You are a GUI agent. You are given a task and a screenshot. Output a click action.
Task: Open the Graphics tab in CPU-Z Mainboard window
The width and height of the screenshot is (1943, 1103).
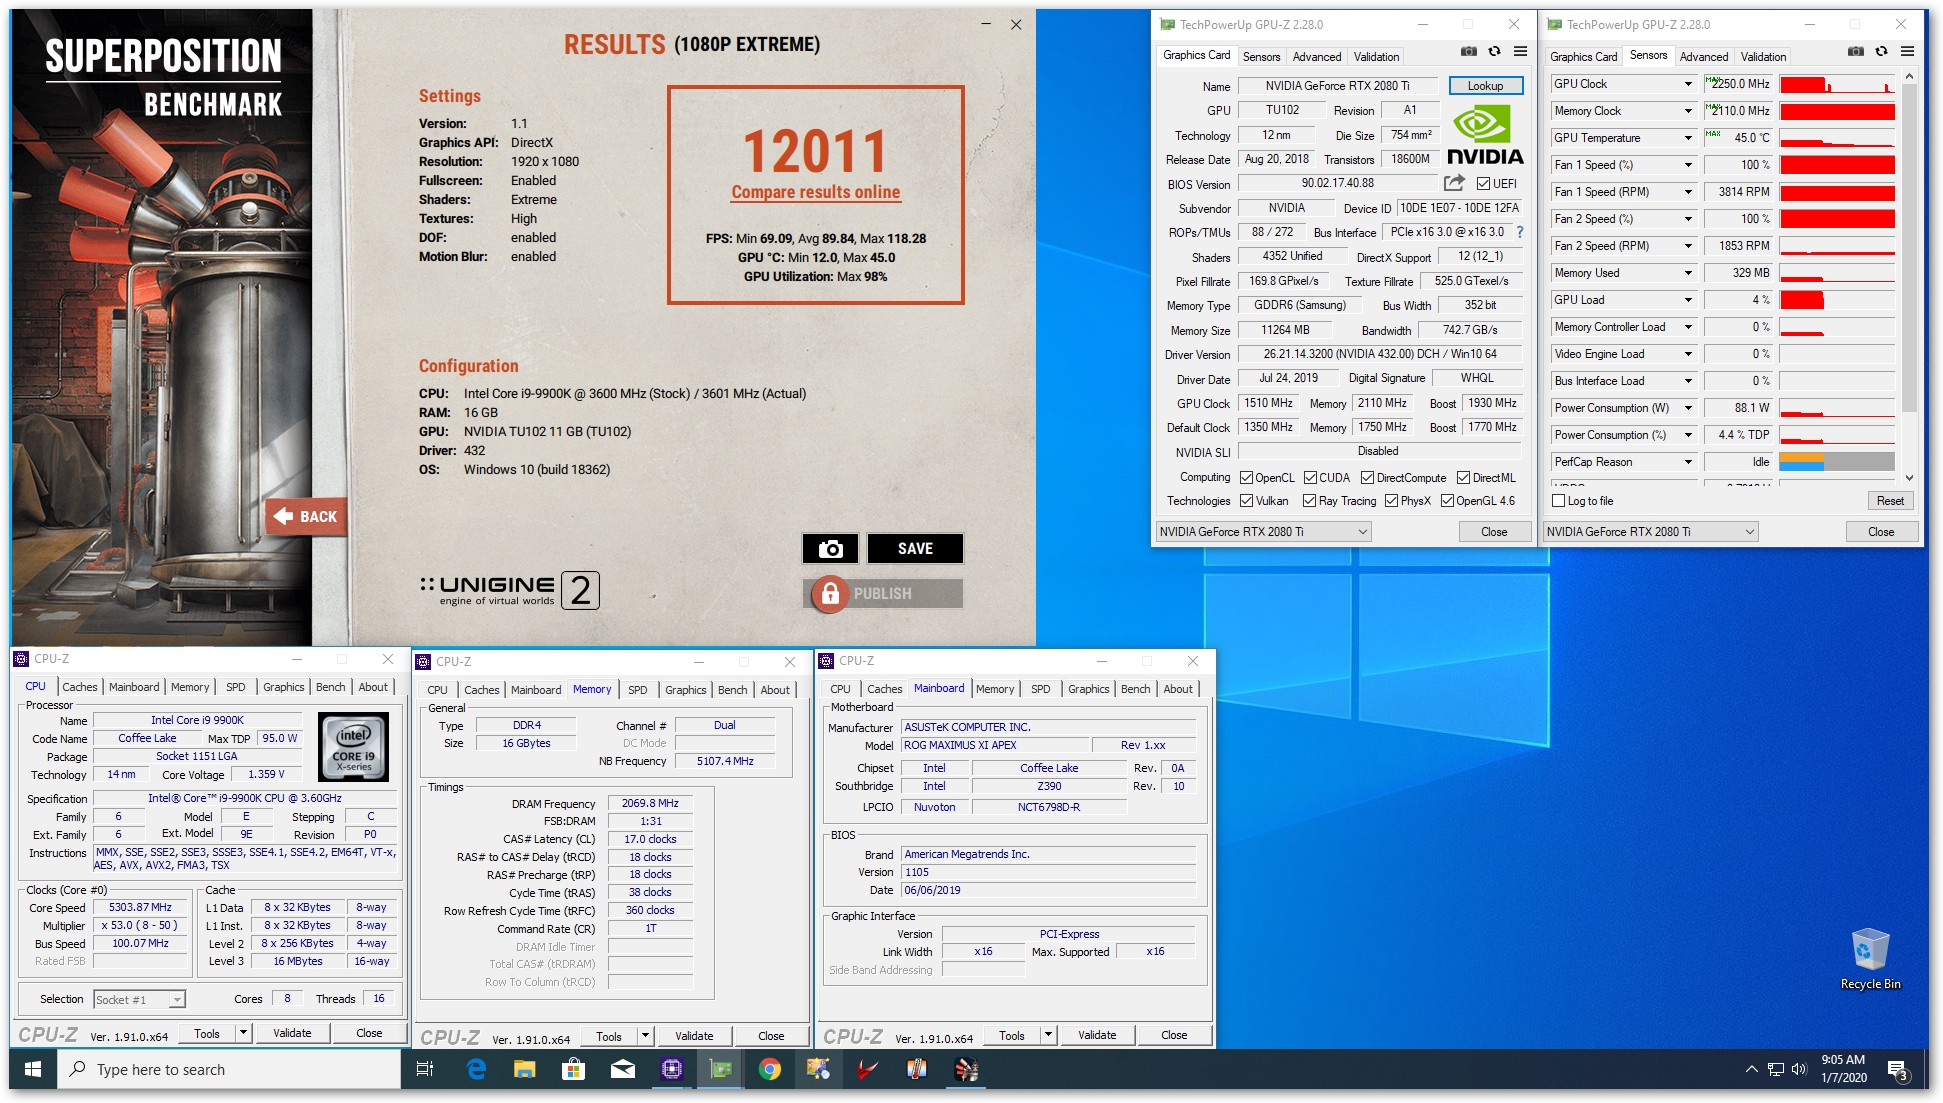pos(1089,689)
